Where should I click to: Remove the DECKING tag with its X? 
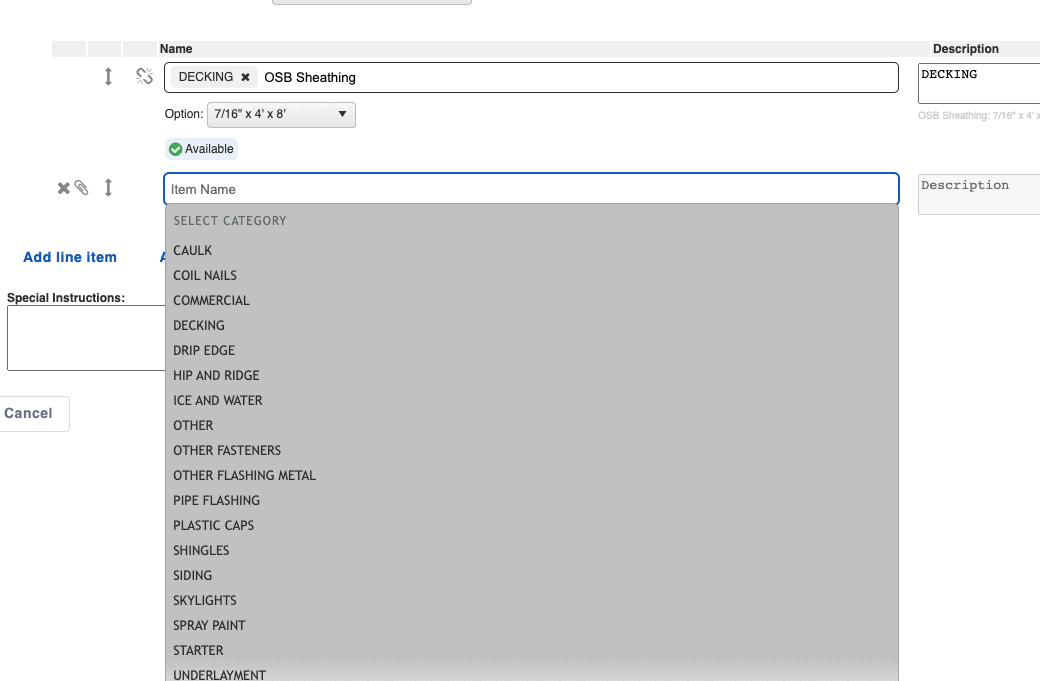(x=246, y=77)
